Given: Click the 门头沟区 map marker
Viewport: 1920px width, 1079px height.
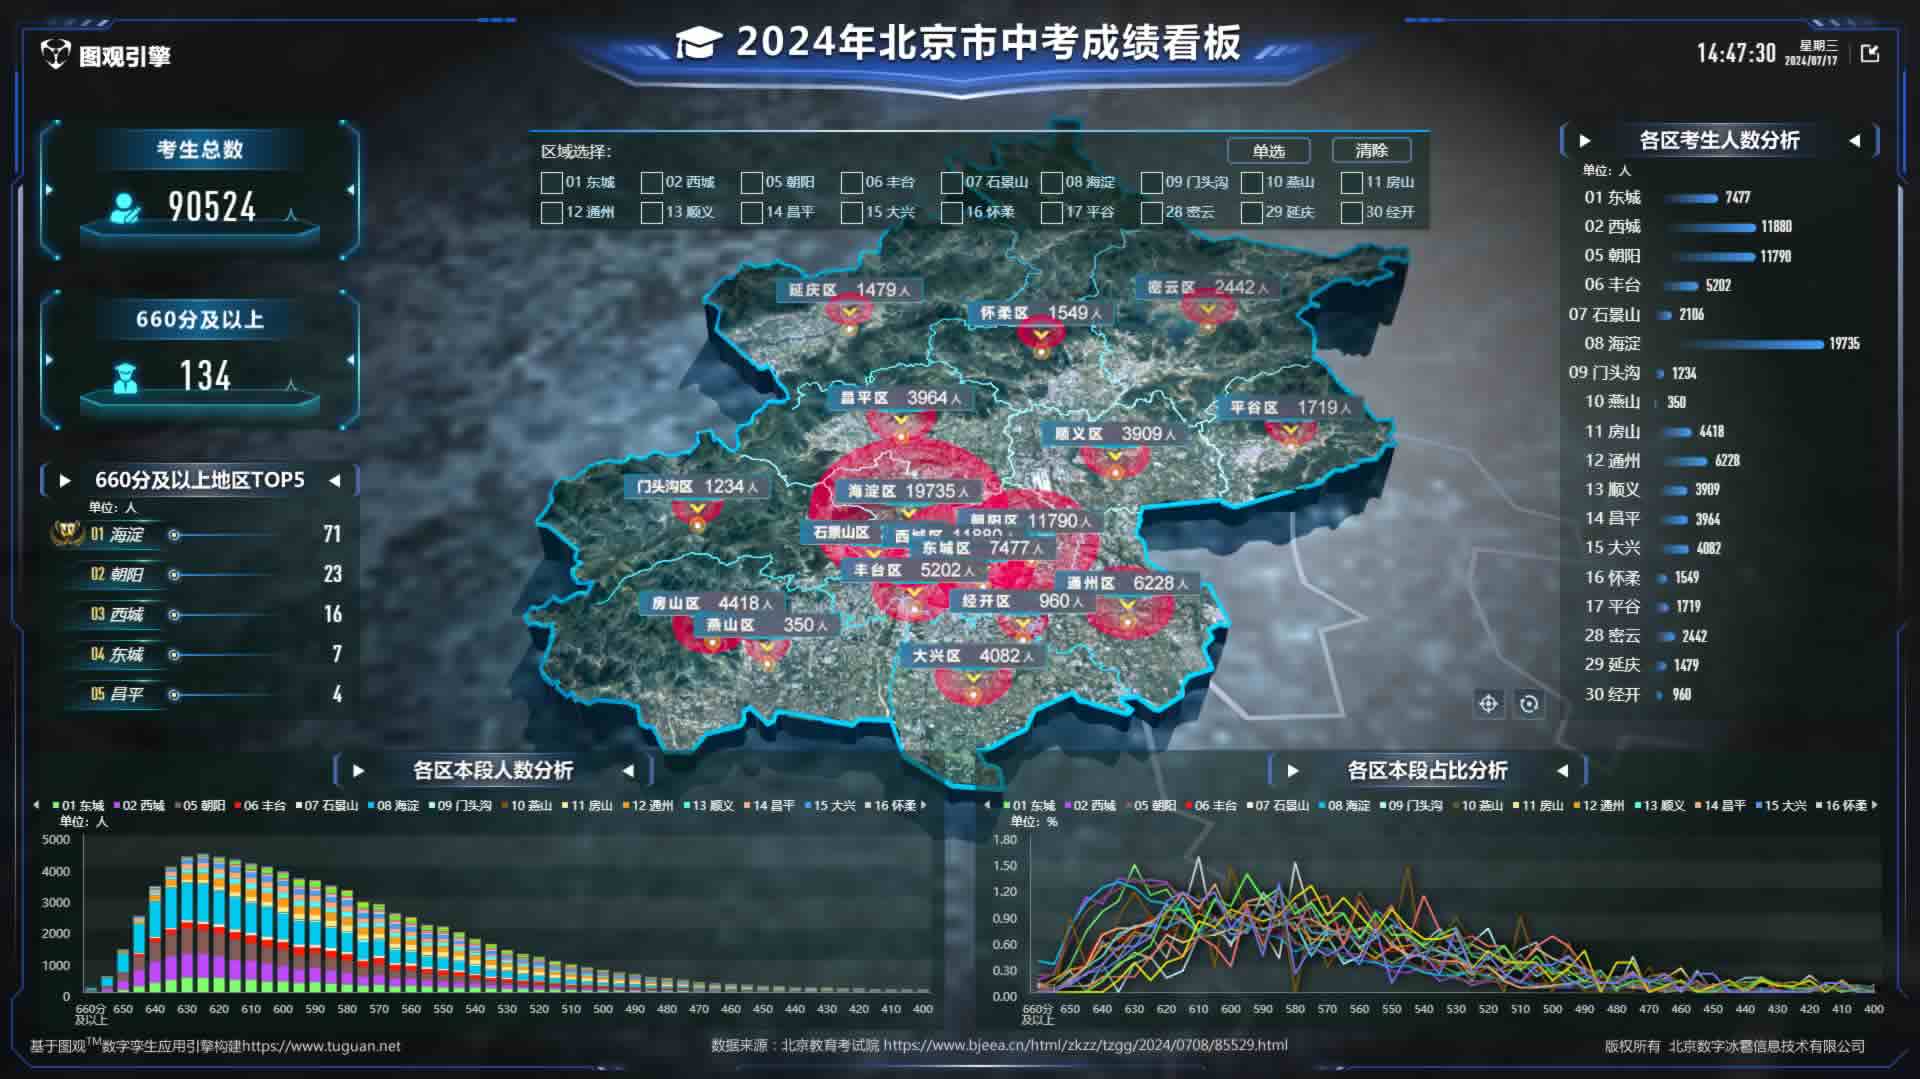Looking at the screenshot, I should 697,487.
